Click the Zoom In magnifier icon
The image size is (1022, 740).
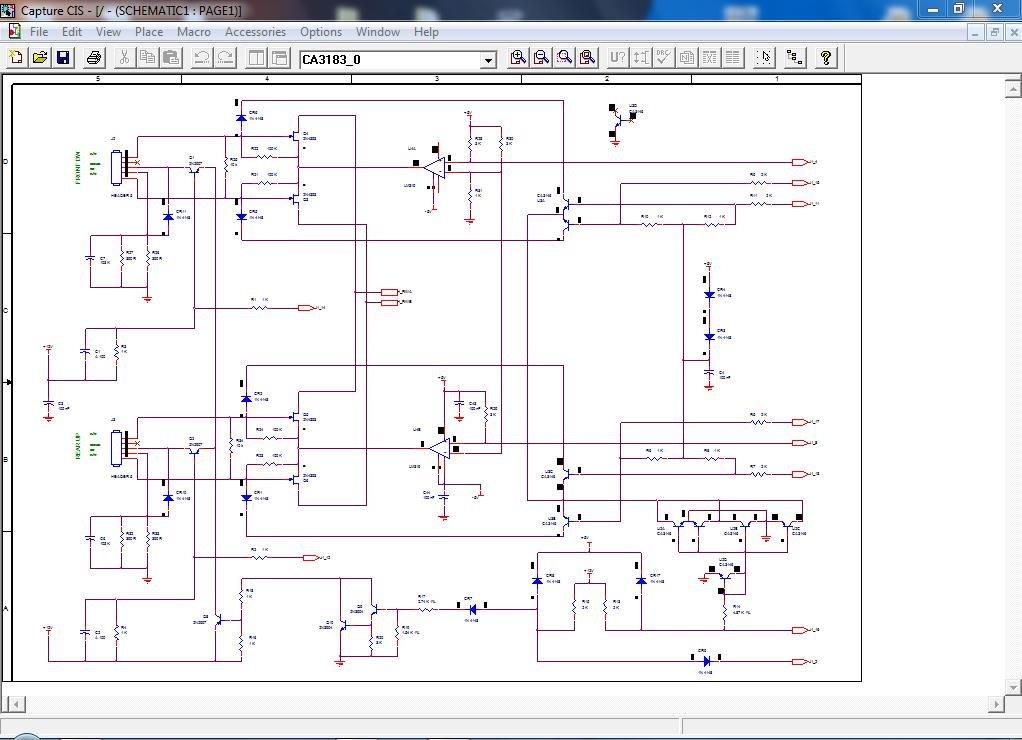tap(518, 58)
